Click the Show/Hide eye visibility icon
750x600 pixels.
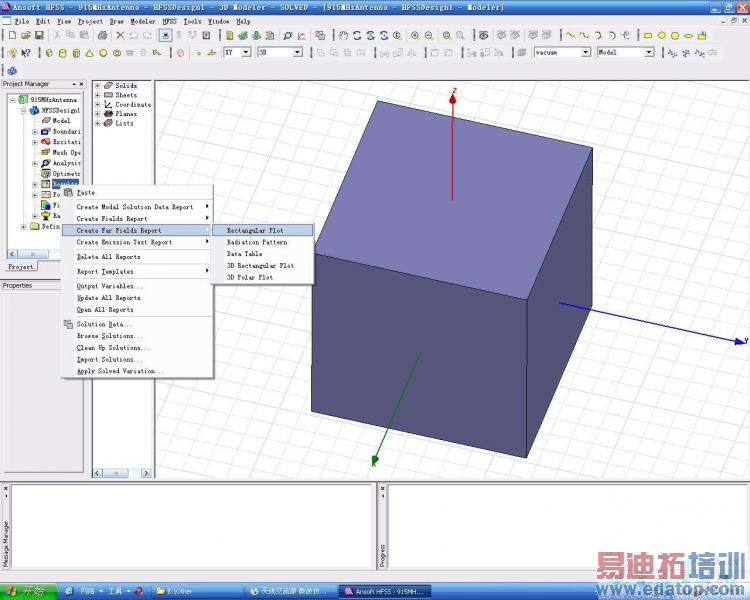click(484, 35)
